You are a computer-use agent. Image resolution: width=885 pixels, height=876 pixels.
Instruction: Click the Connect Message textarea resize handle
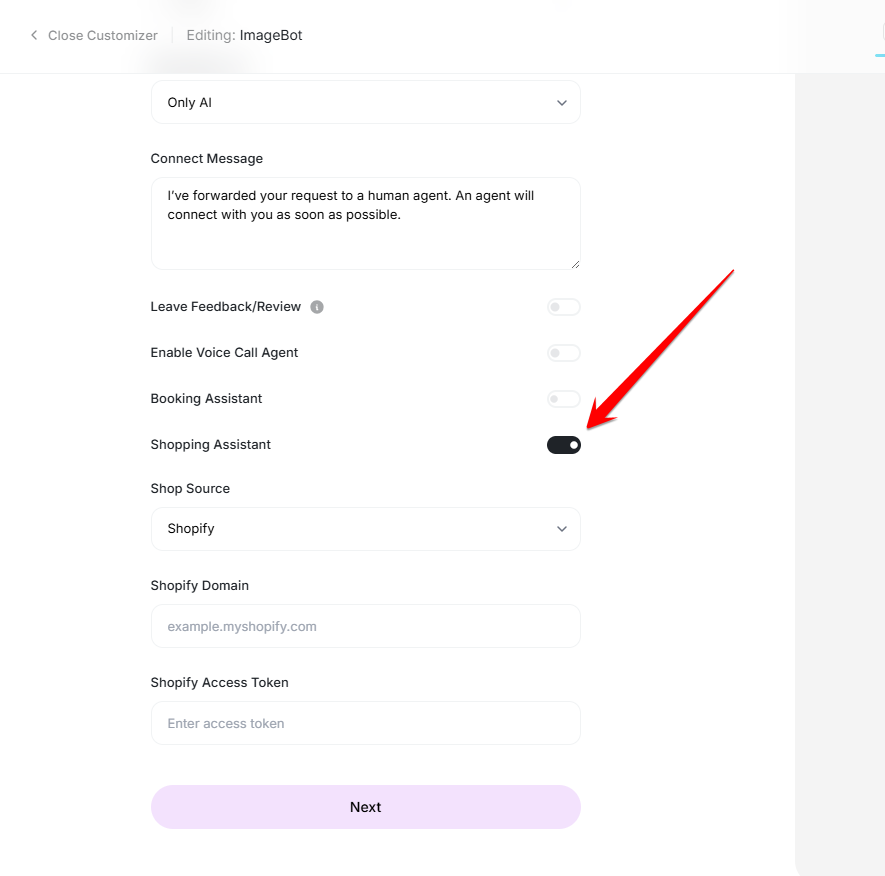[575, 264]
